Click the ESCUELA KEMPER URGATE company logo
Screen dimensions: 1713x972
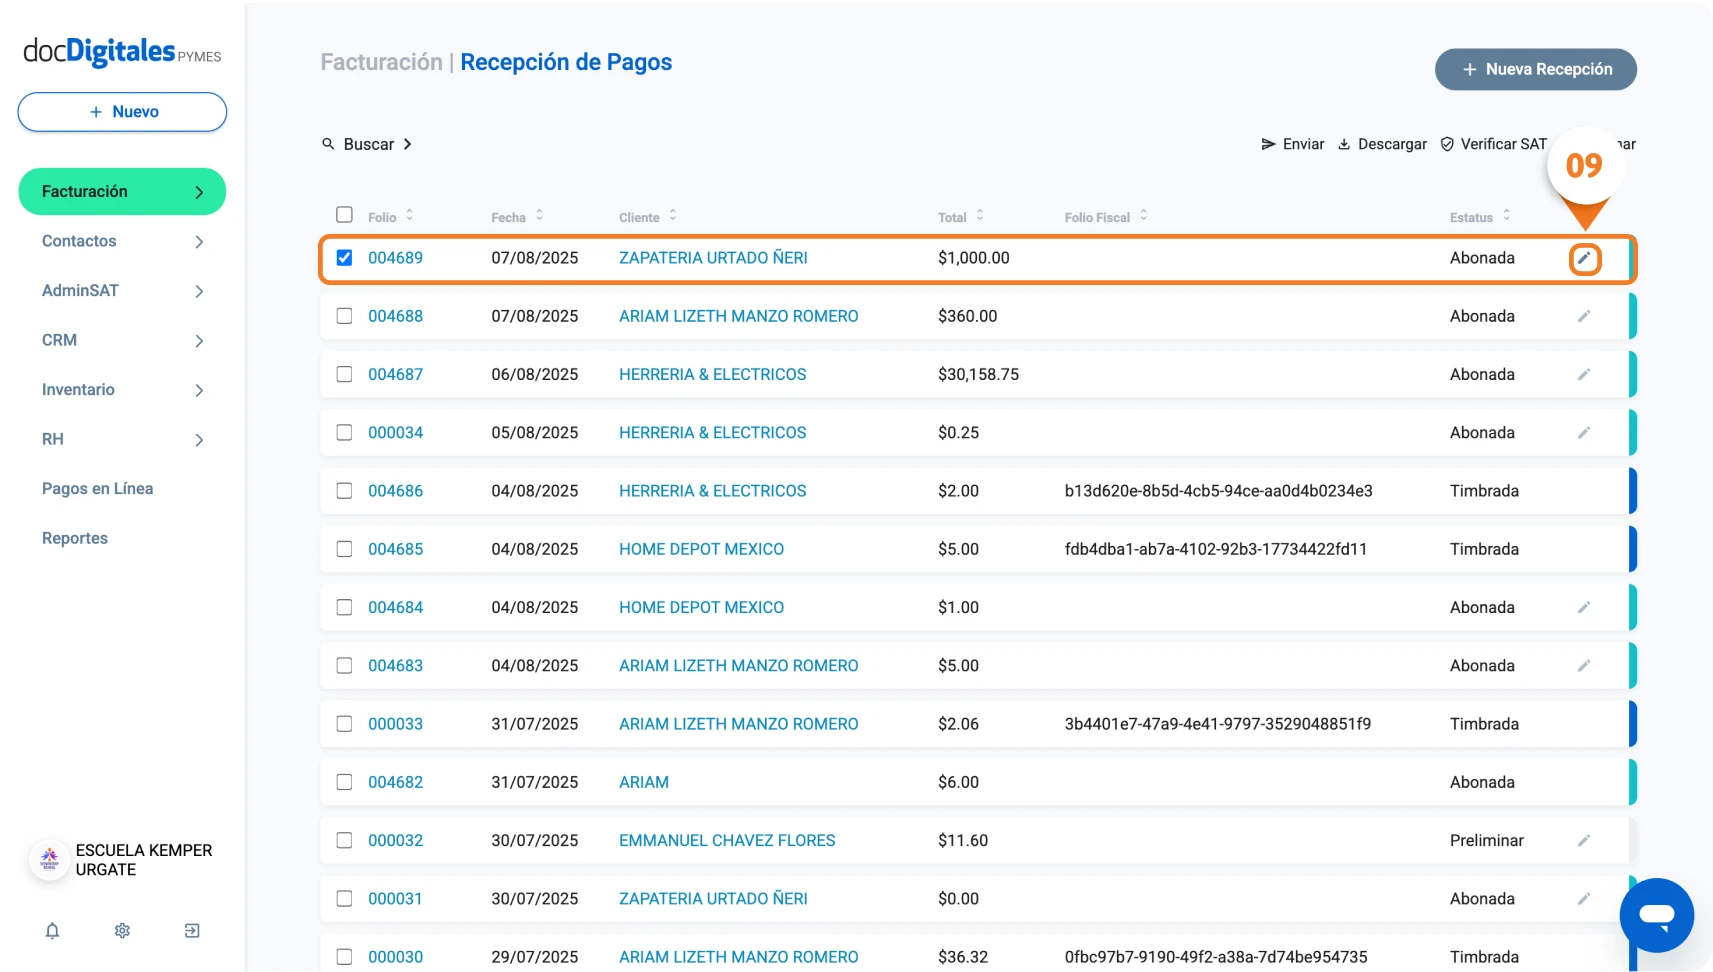[49, 859]
